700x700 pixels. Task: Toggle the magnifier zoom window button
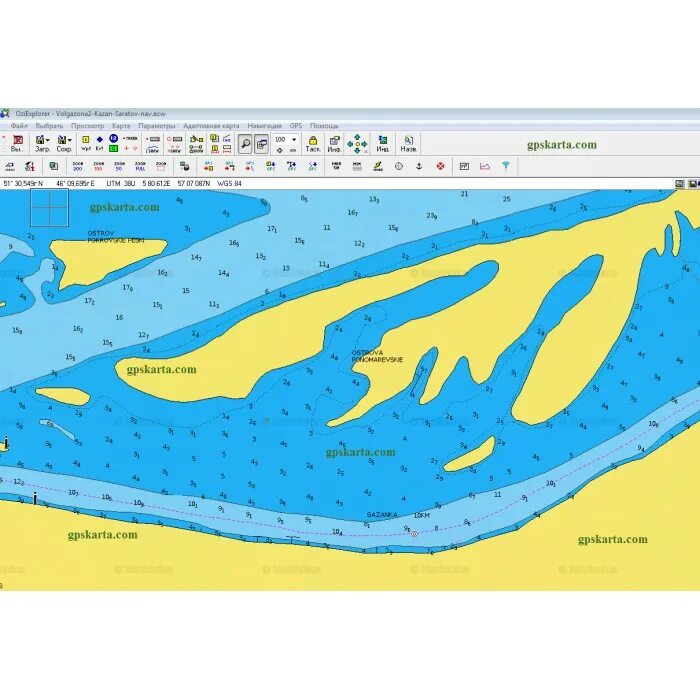pyautogui.click(x=245, y=144)
